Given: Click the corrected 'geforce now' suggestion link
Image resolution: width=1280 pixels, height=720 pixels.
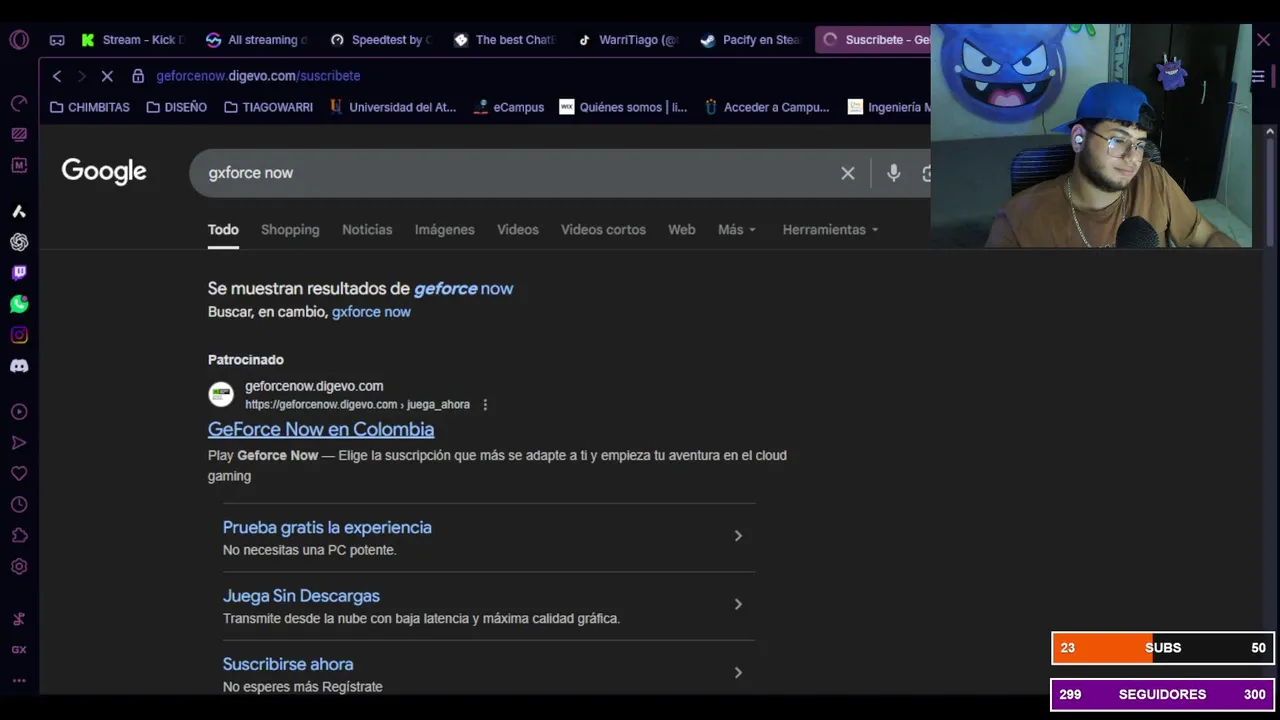Looking at the screenshot, I should (x=463, y=289).
